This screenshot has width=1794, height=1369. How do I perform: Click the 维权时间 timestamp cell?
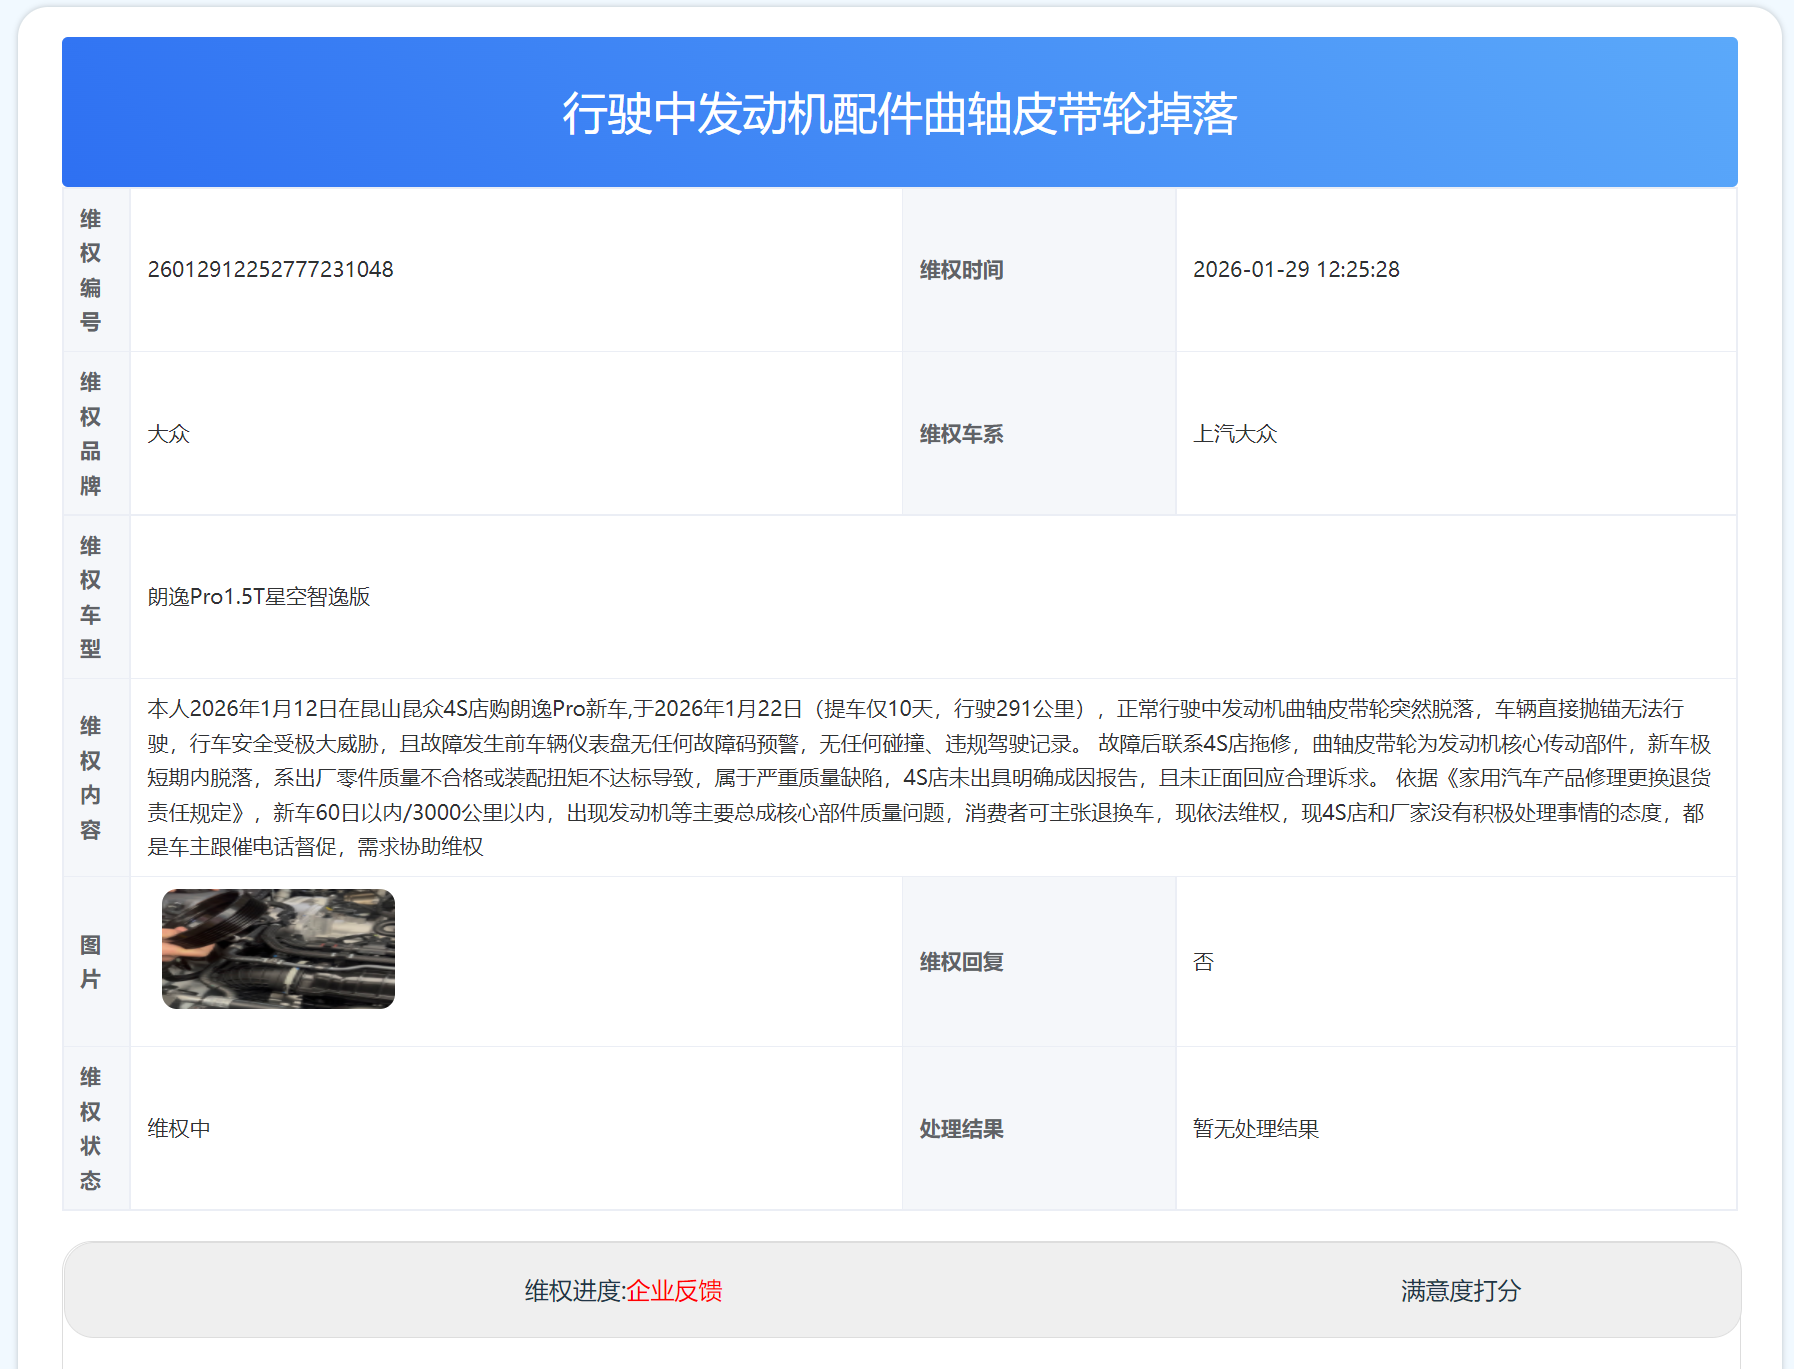tap(1297, 268)
